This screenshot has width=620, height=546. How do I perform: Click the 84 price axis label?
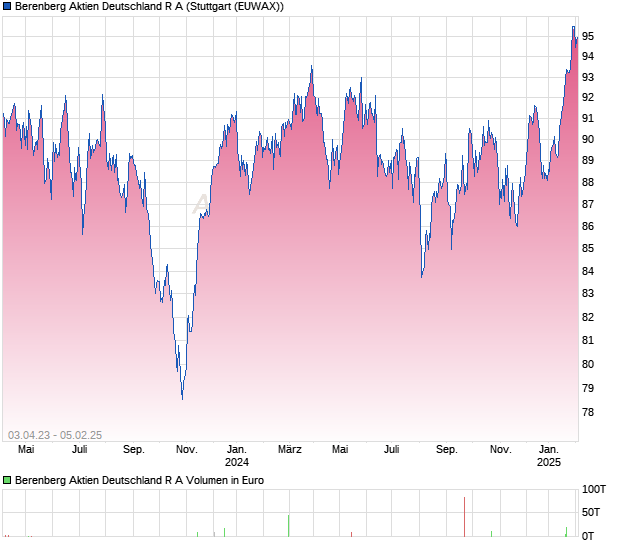coord(588,271)
